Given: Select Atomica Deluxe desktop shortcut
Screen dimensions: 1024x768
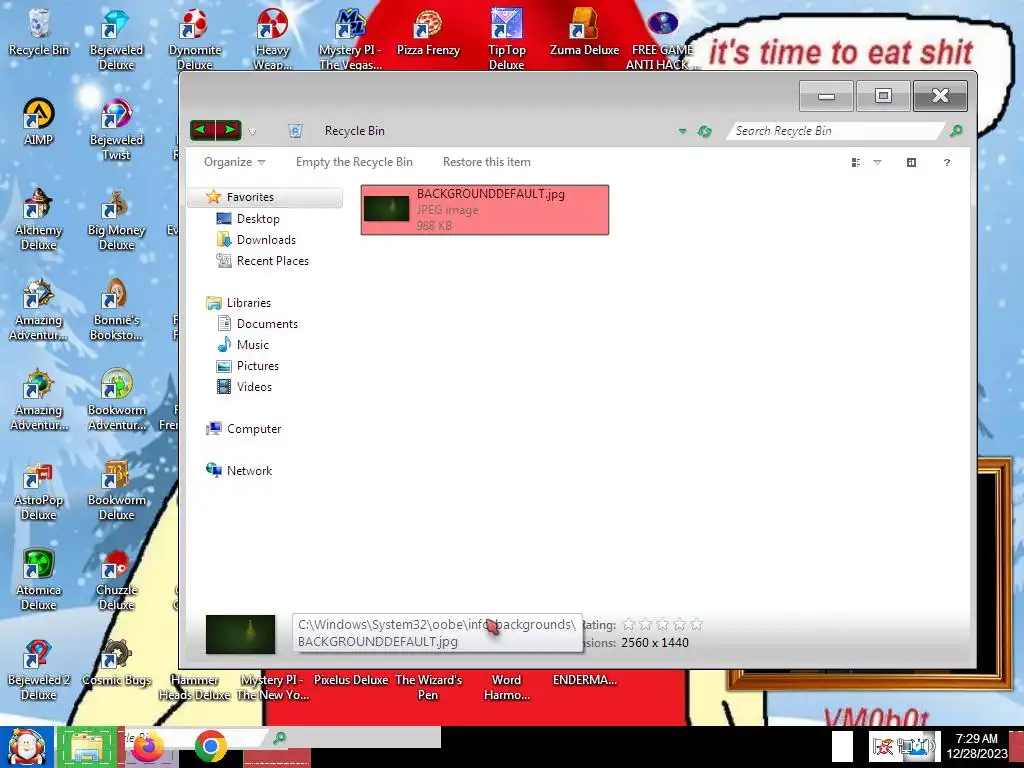Looking at the screenshot, I should tap(39, 580).
